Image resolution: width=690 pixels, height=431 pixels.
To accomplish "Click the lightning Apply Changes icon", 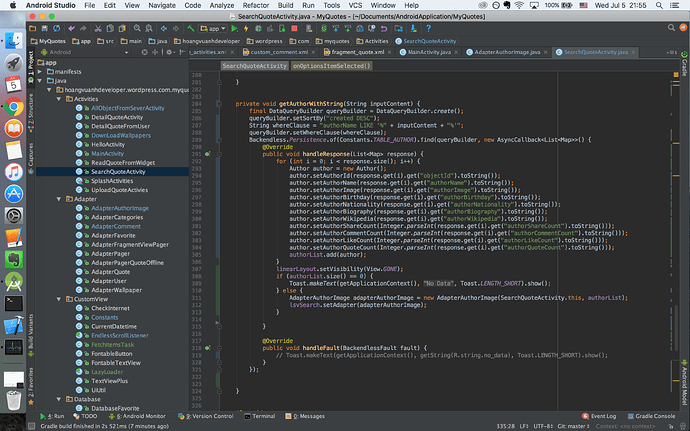I will click(x=246, y=28).
